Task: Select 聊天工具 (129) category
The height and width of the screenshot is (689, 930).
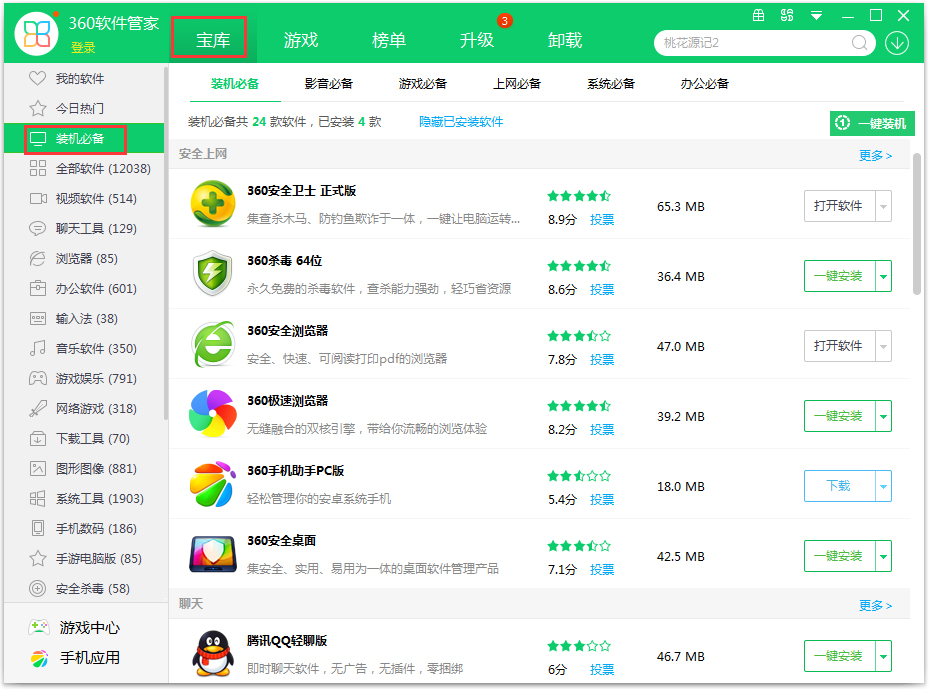Action: click(84, 228)
